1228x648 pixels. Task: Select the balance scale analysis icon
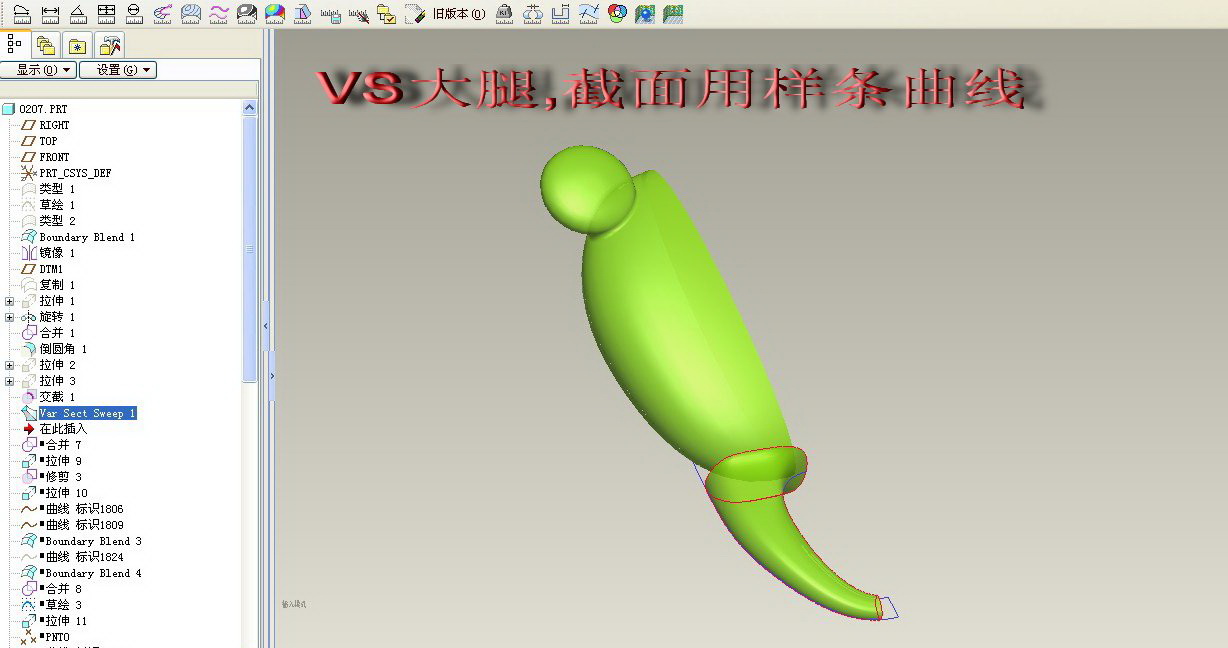533,14
